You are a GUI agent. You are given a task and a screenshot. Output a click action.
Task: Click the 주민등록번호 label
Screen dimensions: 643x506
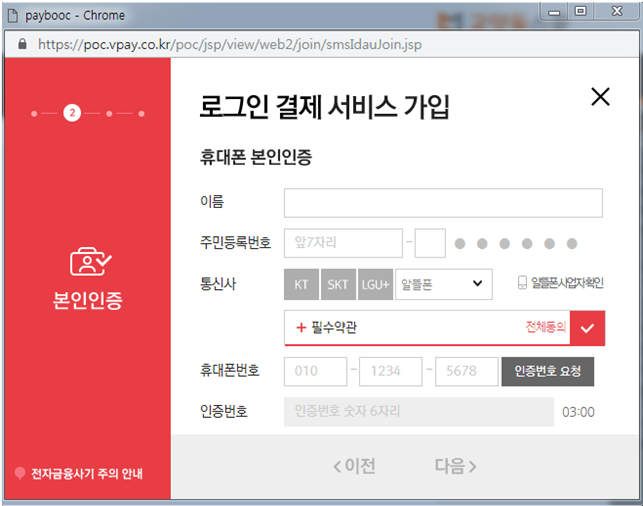click(x=235, y=242)
